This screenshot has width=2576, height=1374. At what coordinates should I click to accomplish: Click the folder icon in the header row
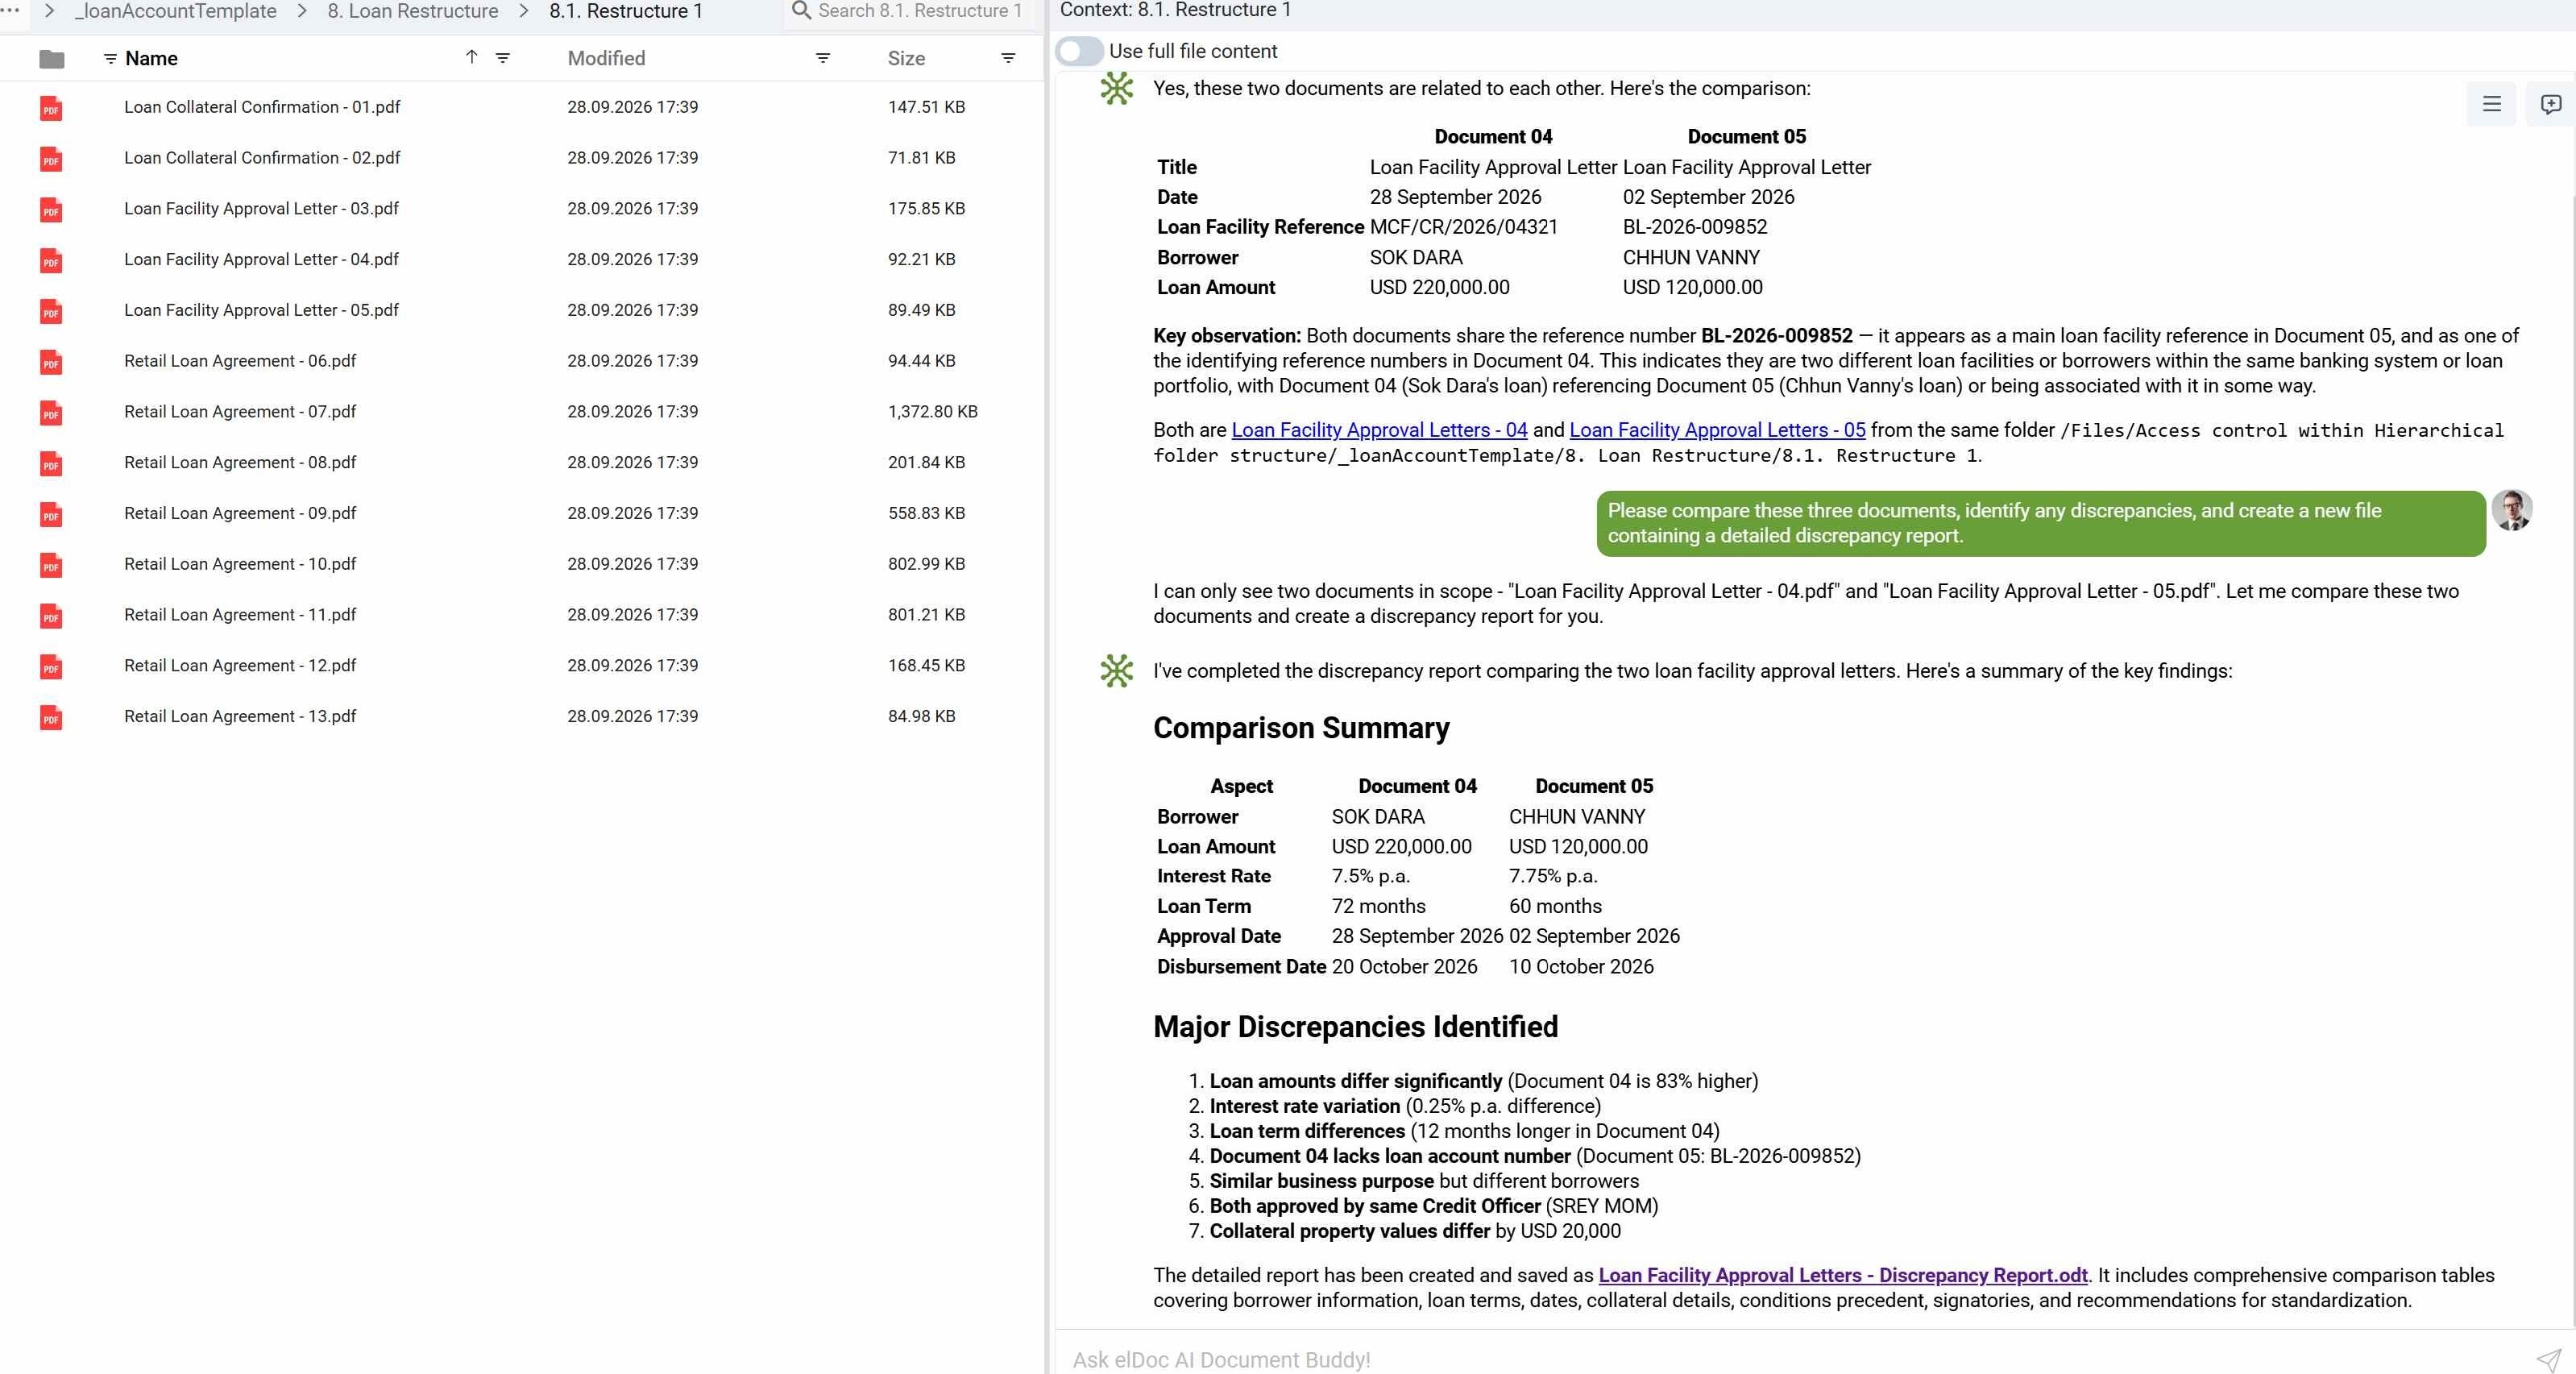[52, 59]
